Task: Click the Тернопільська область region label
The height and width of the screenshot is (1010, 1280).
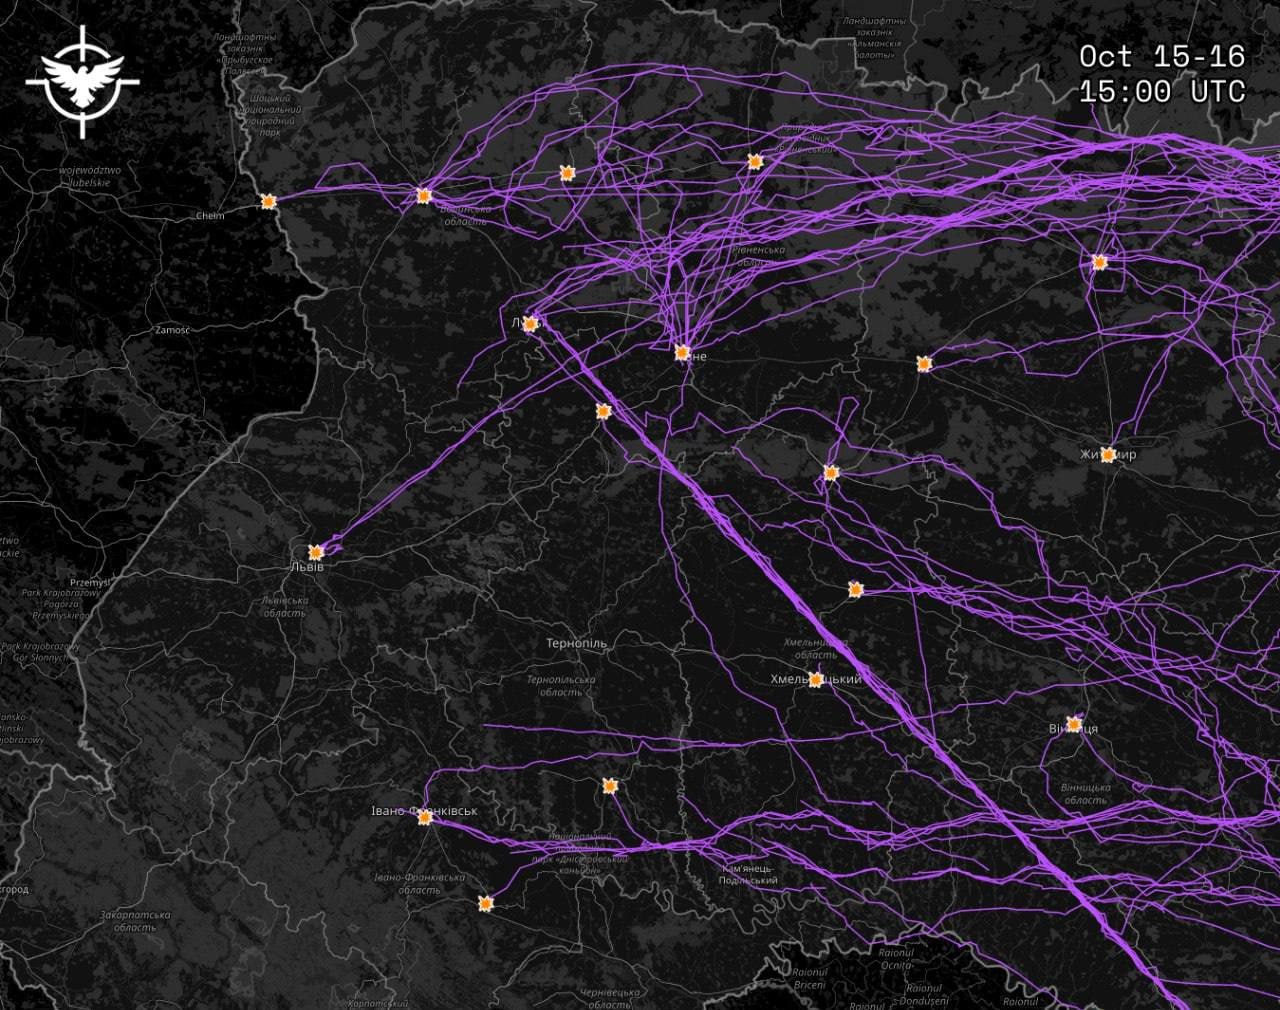Action: coord(560,685)
